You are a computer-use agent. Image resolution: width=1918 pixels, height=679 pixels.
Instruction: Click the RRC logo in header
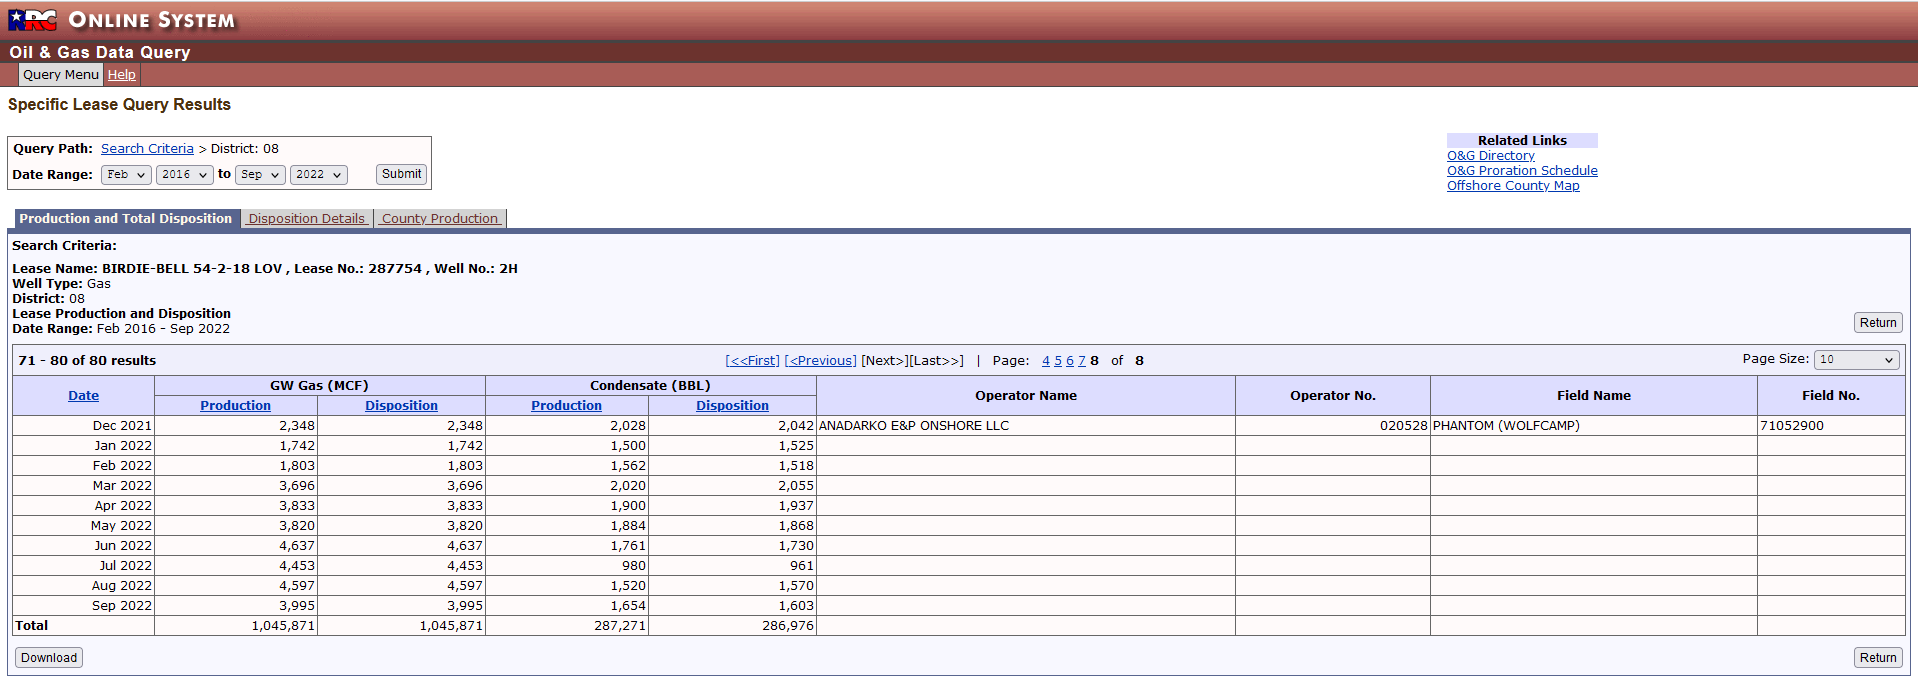pos(32,20)
